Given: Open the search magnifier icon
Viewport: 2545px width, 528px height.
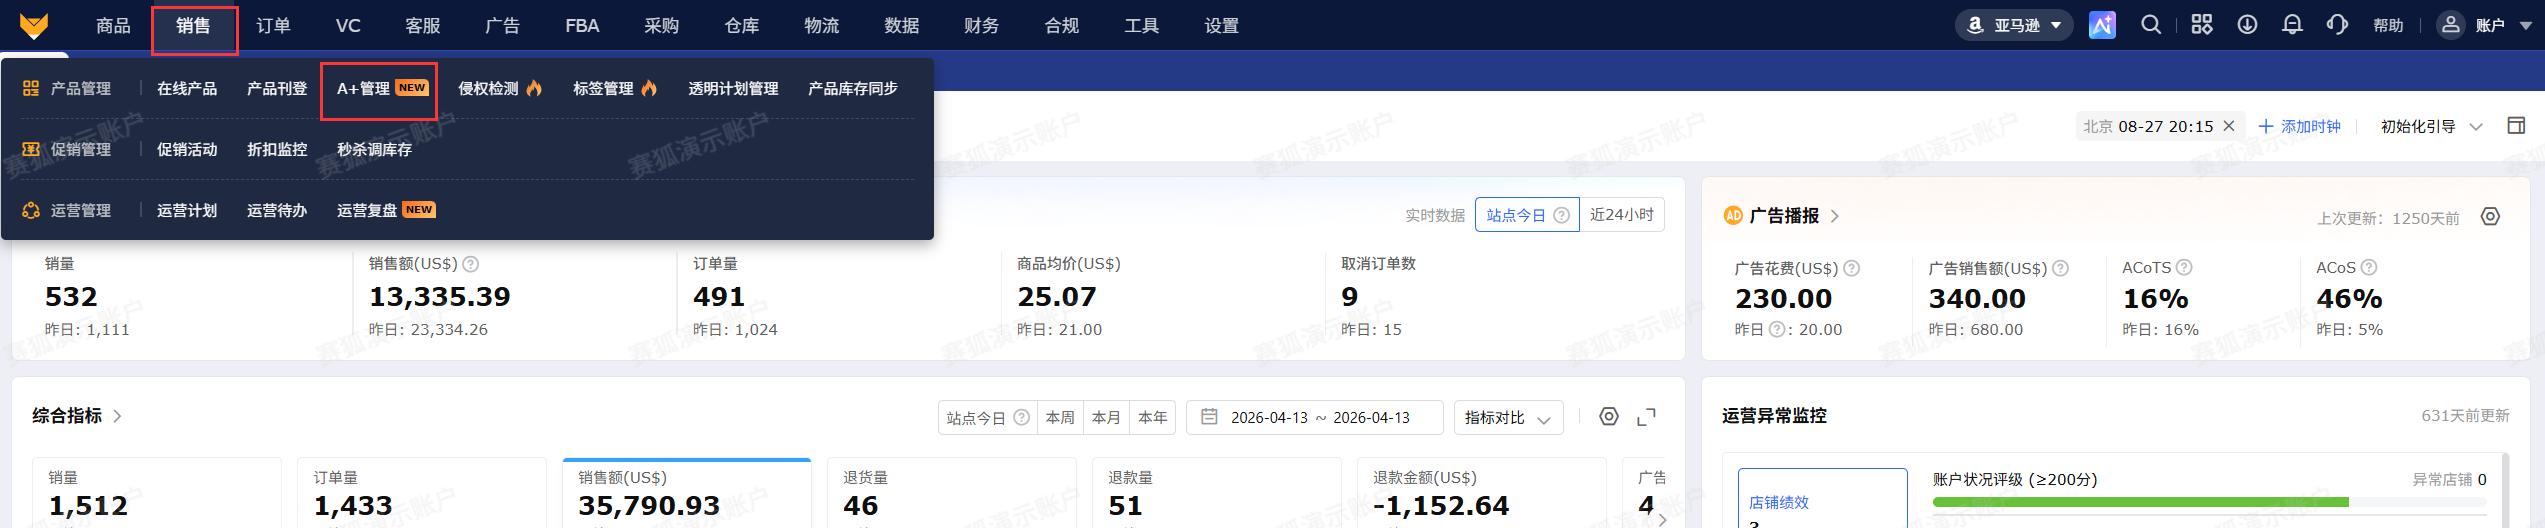Looking at the screenshot, I should pos(2151,25).
